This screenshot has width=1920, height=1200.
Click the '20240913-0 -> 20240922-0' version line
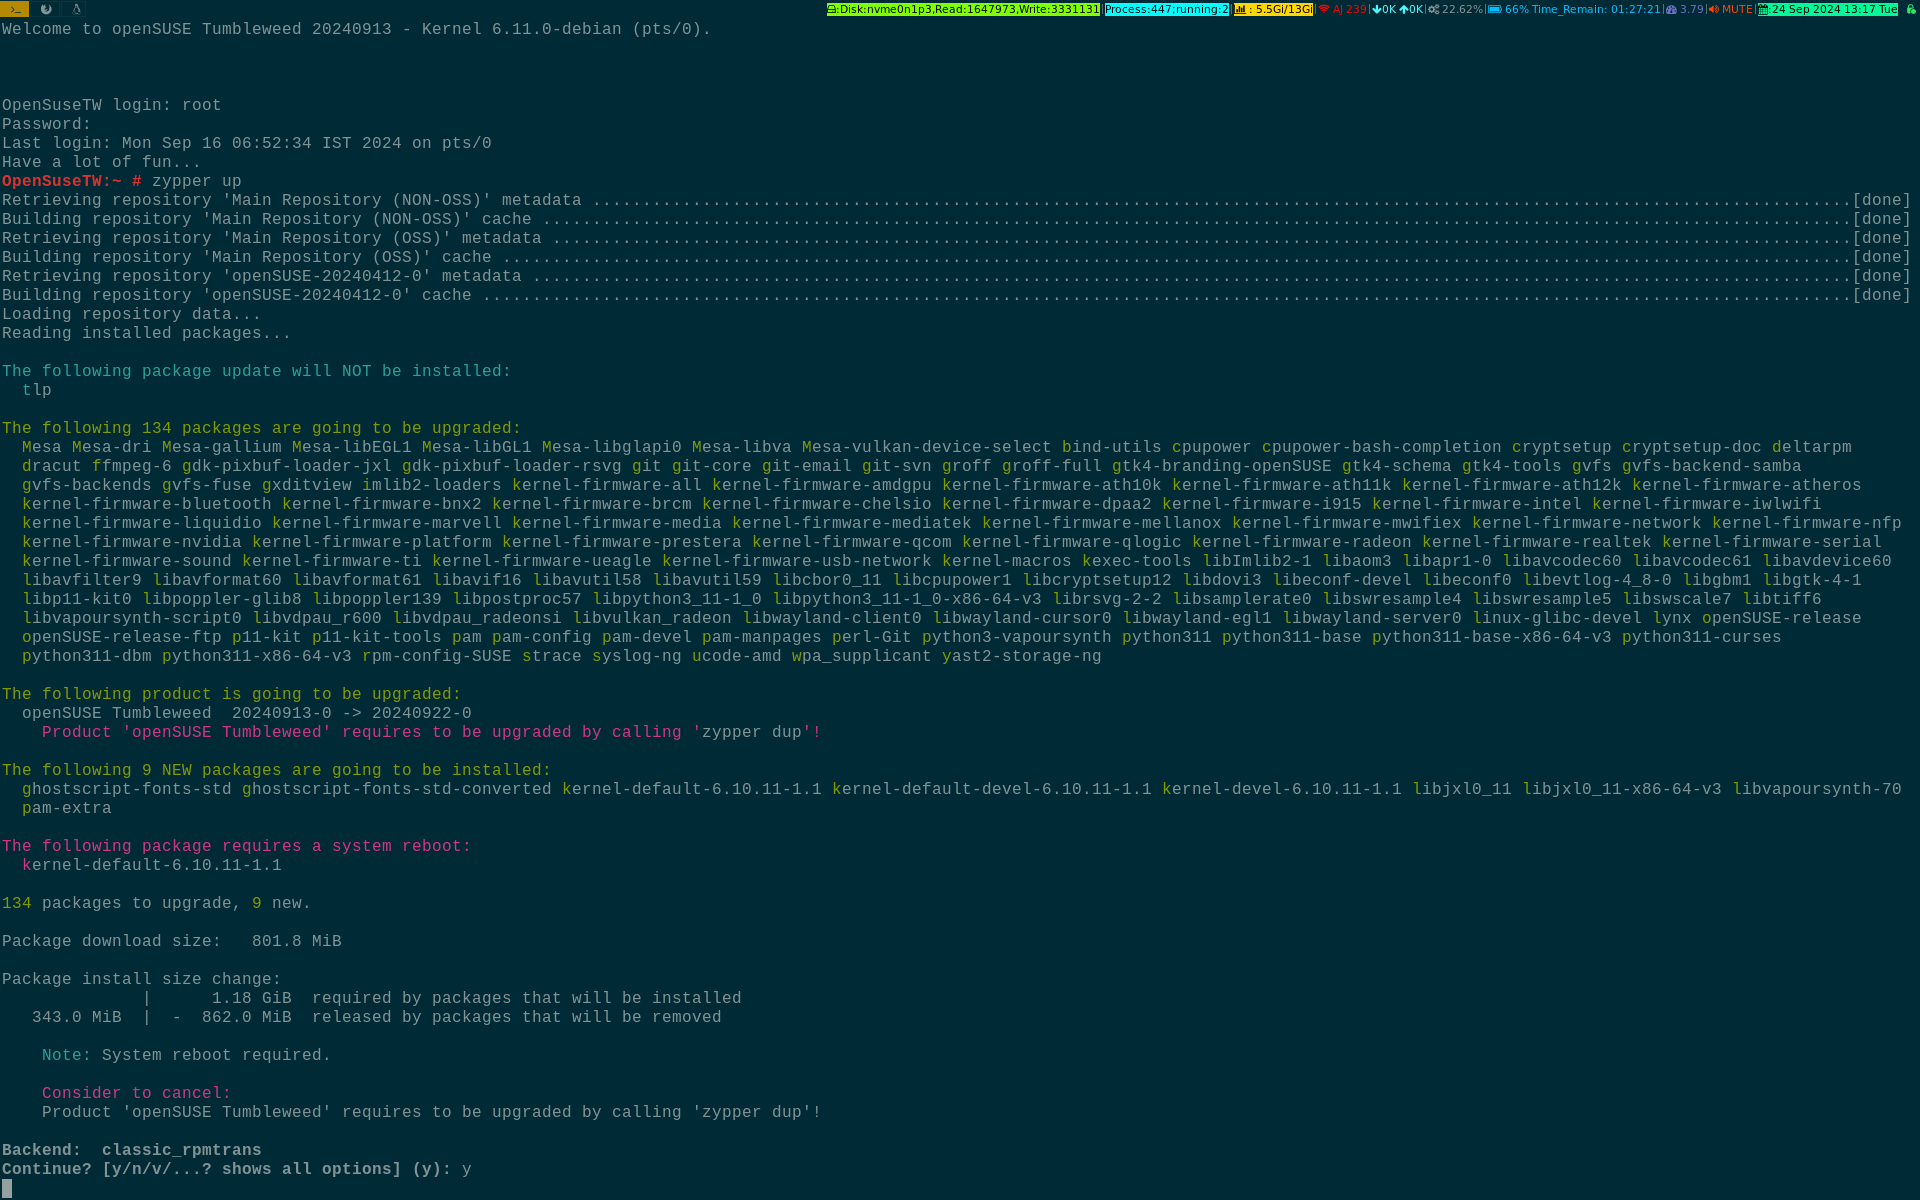pos(352,713)
